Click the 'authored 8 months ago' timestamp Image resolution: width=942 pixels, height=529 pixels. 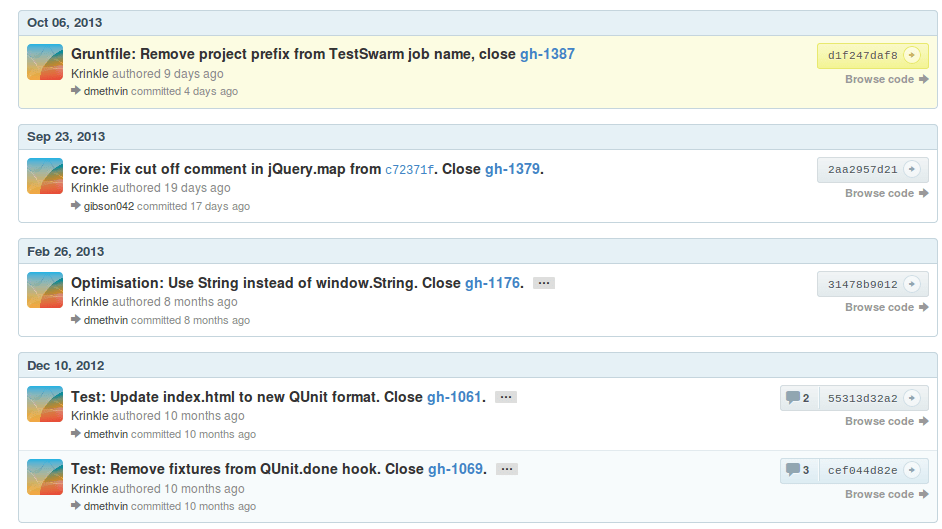click(x=175, y=302)
